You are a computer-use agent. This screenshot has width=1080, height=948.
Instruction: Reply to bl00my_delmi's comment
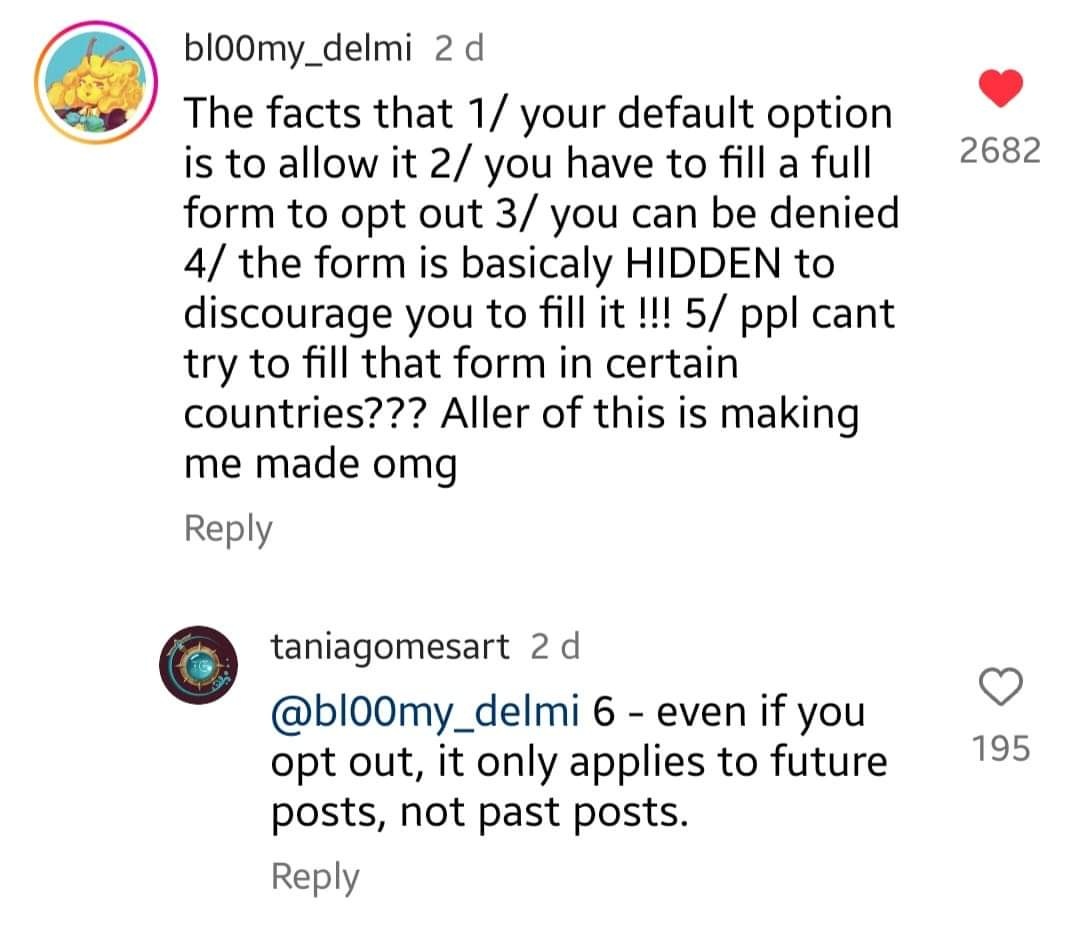[x=228, y=529]
